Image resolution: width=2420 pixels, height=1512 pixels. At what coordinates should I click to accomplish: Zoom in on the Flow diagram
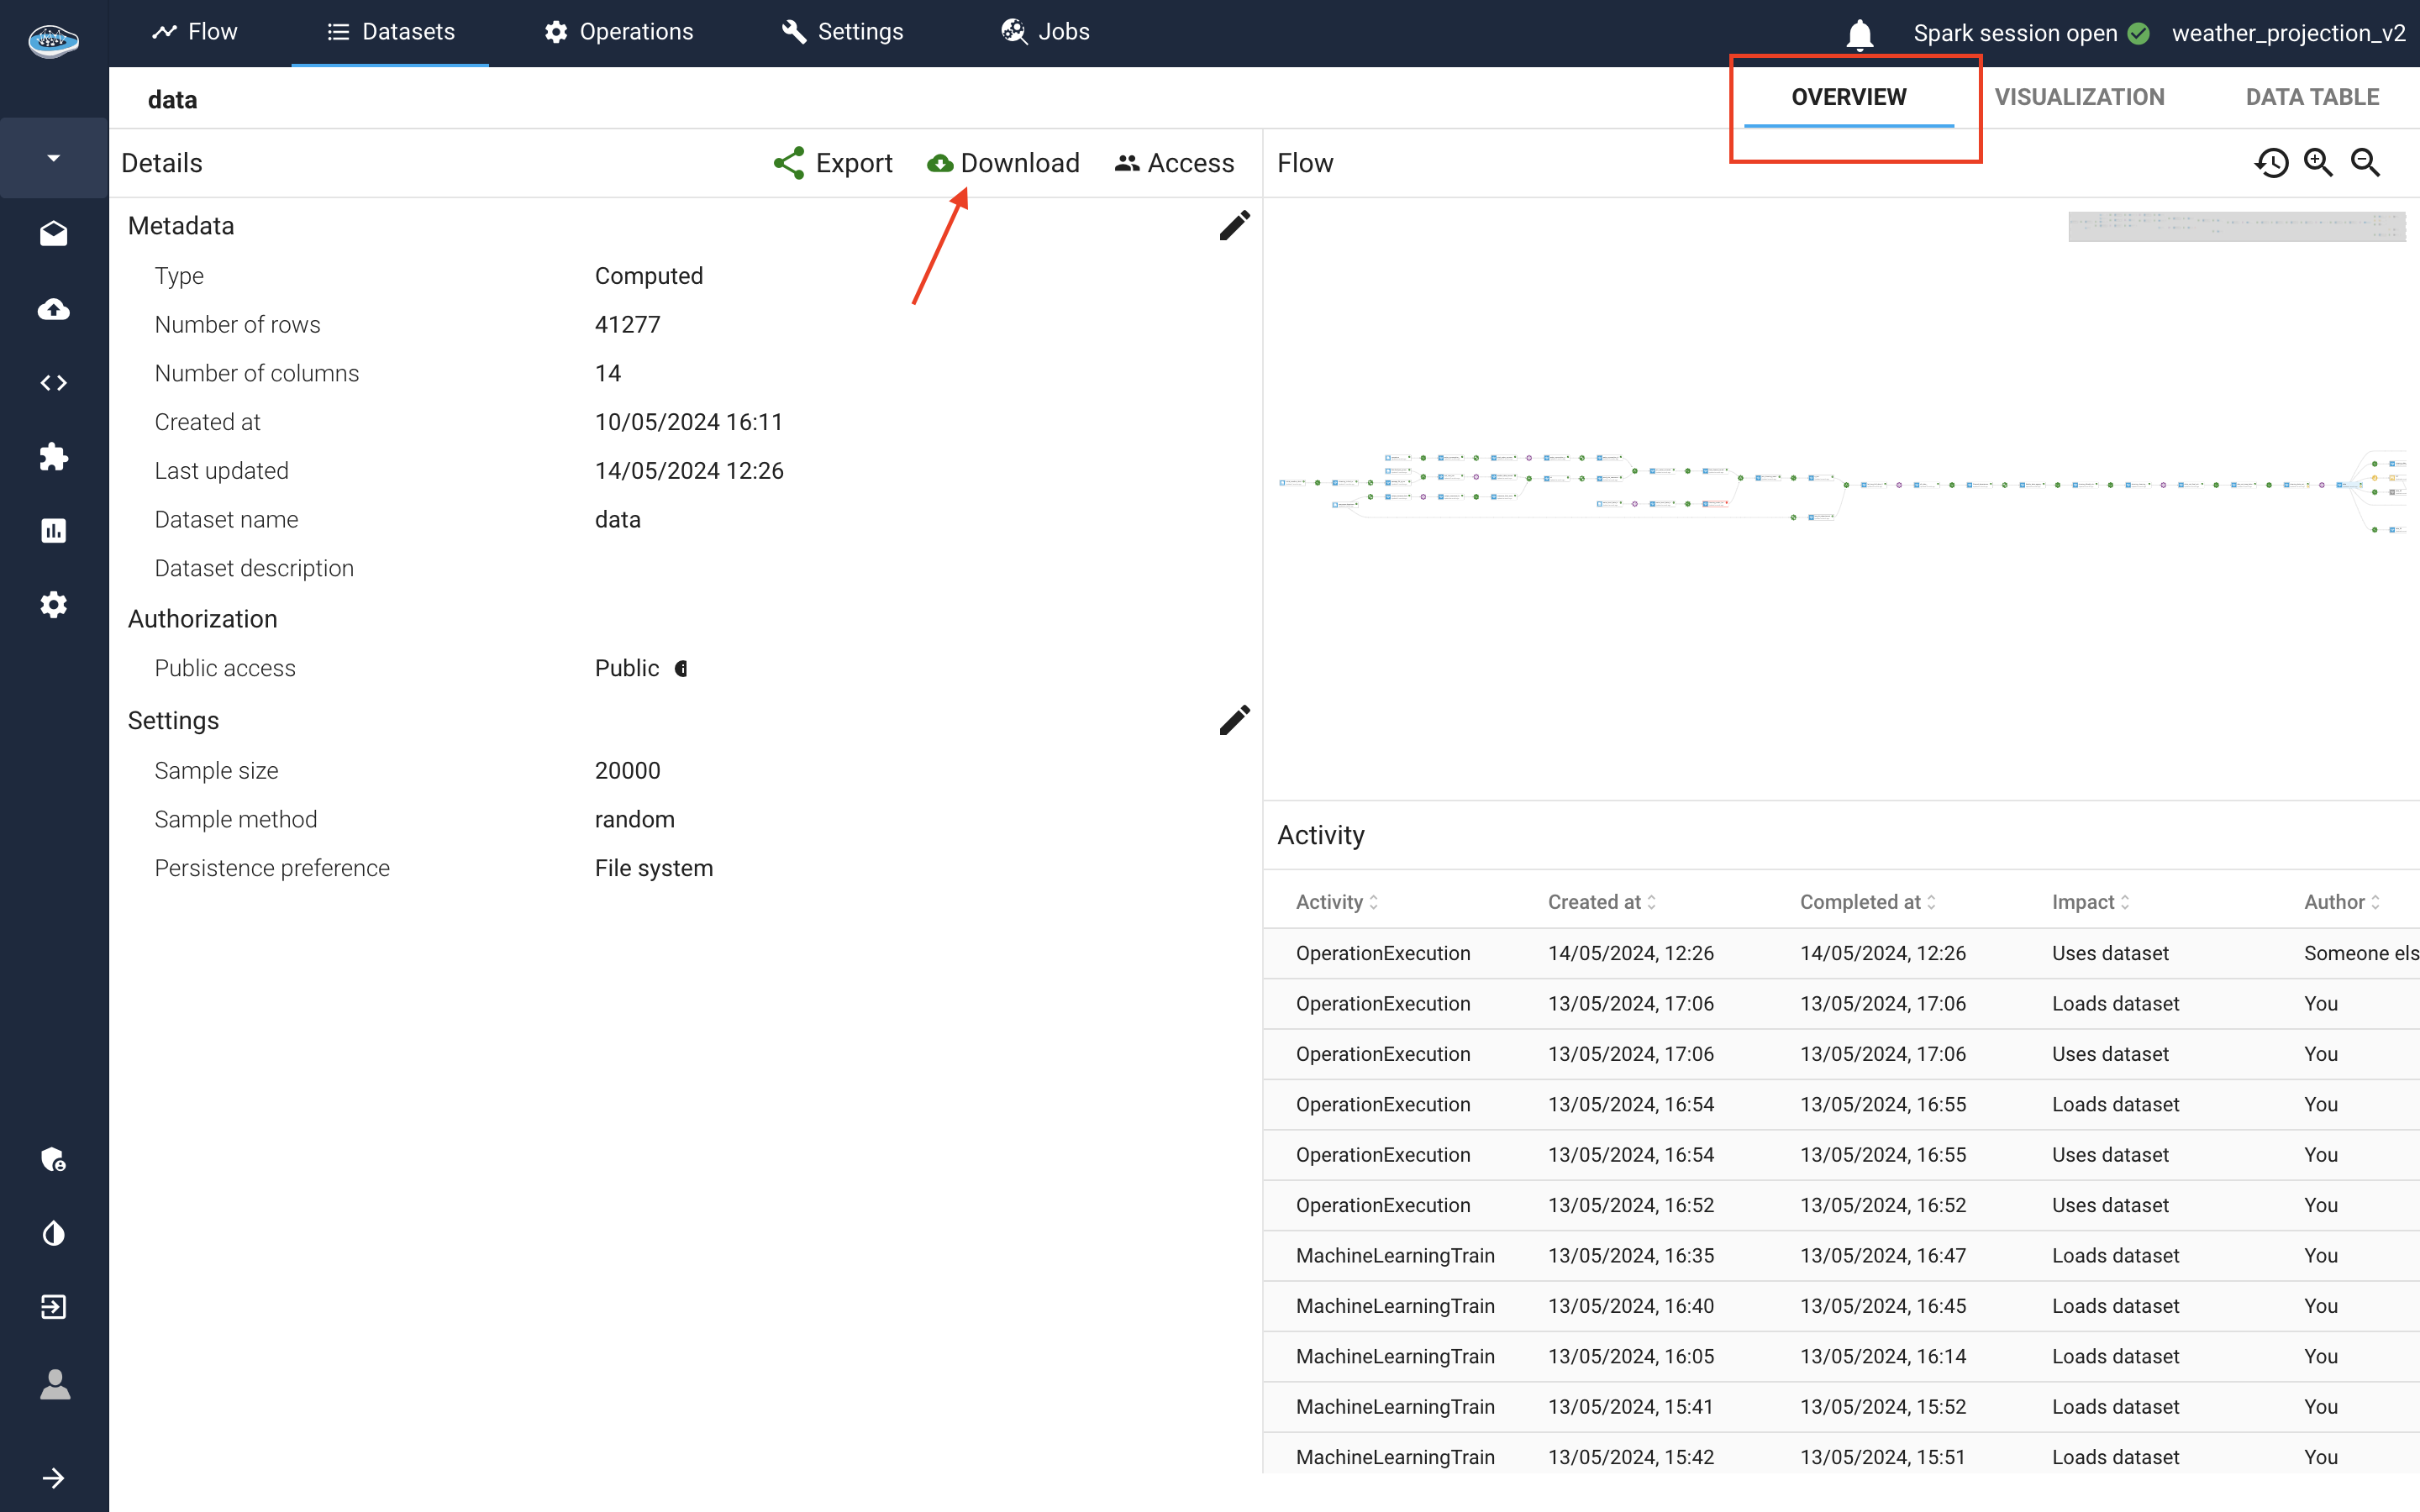pos(2319,162)
